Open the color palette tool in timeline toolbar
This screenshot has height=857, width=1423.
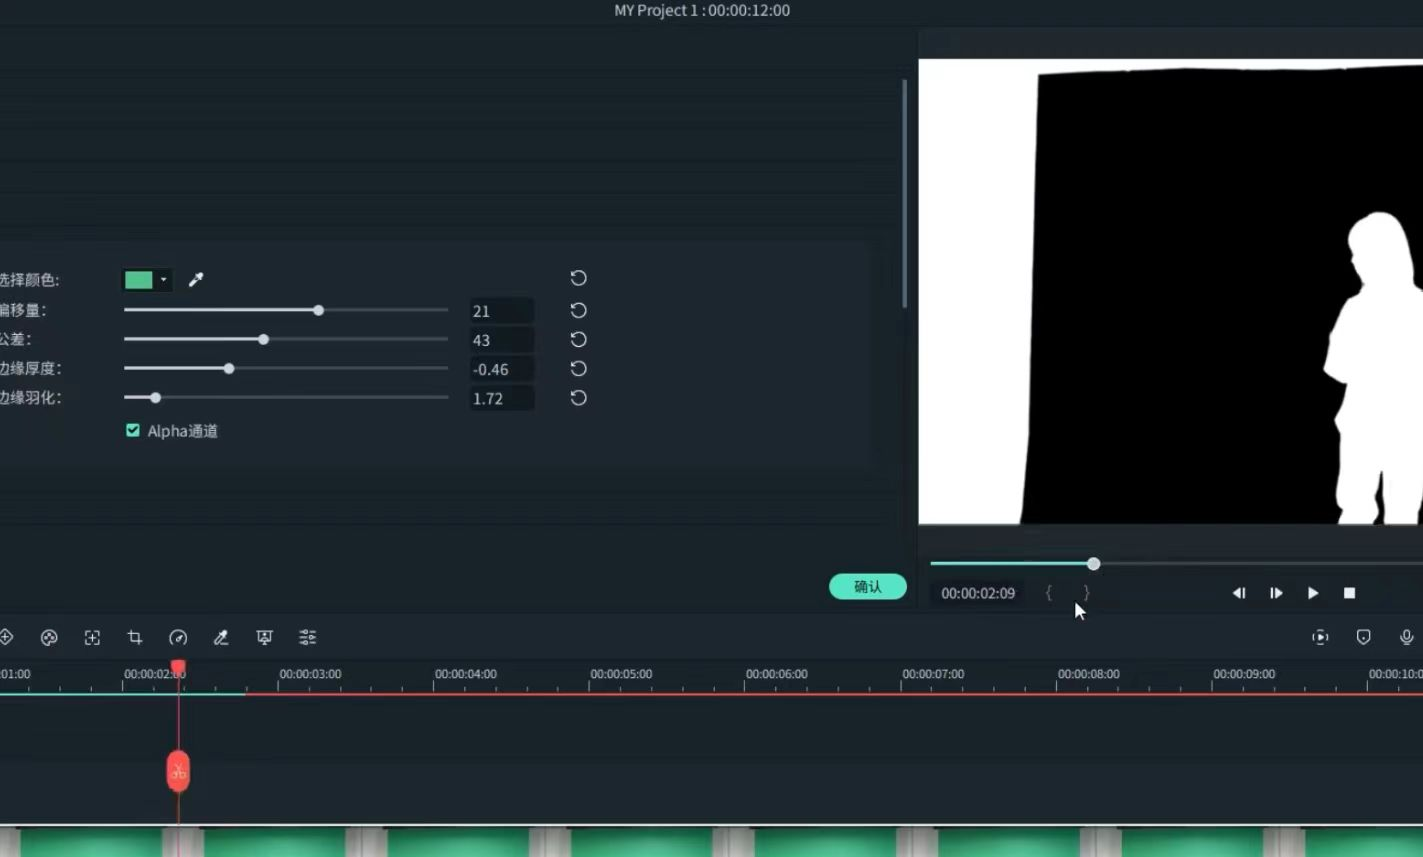tap(49, 637)
